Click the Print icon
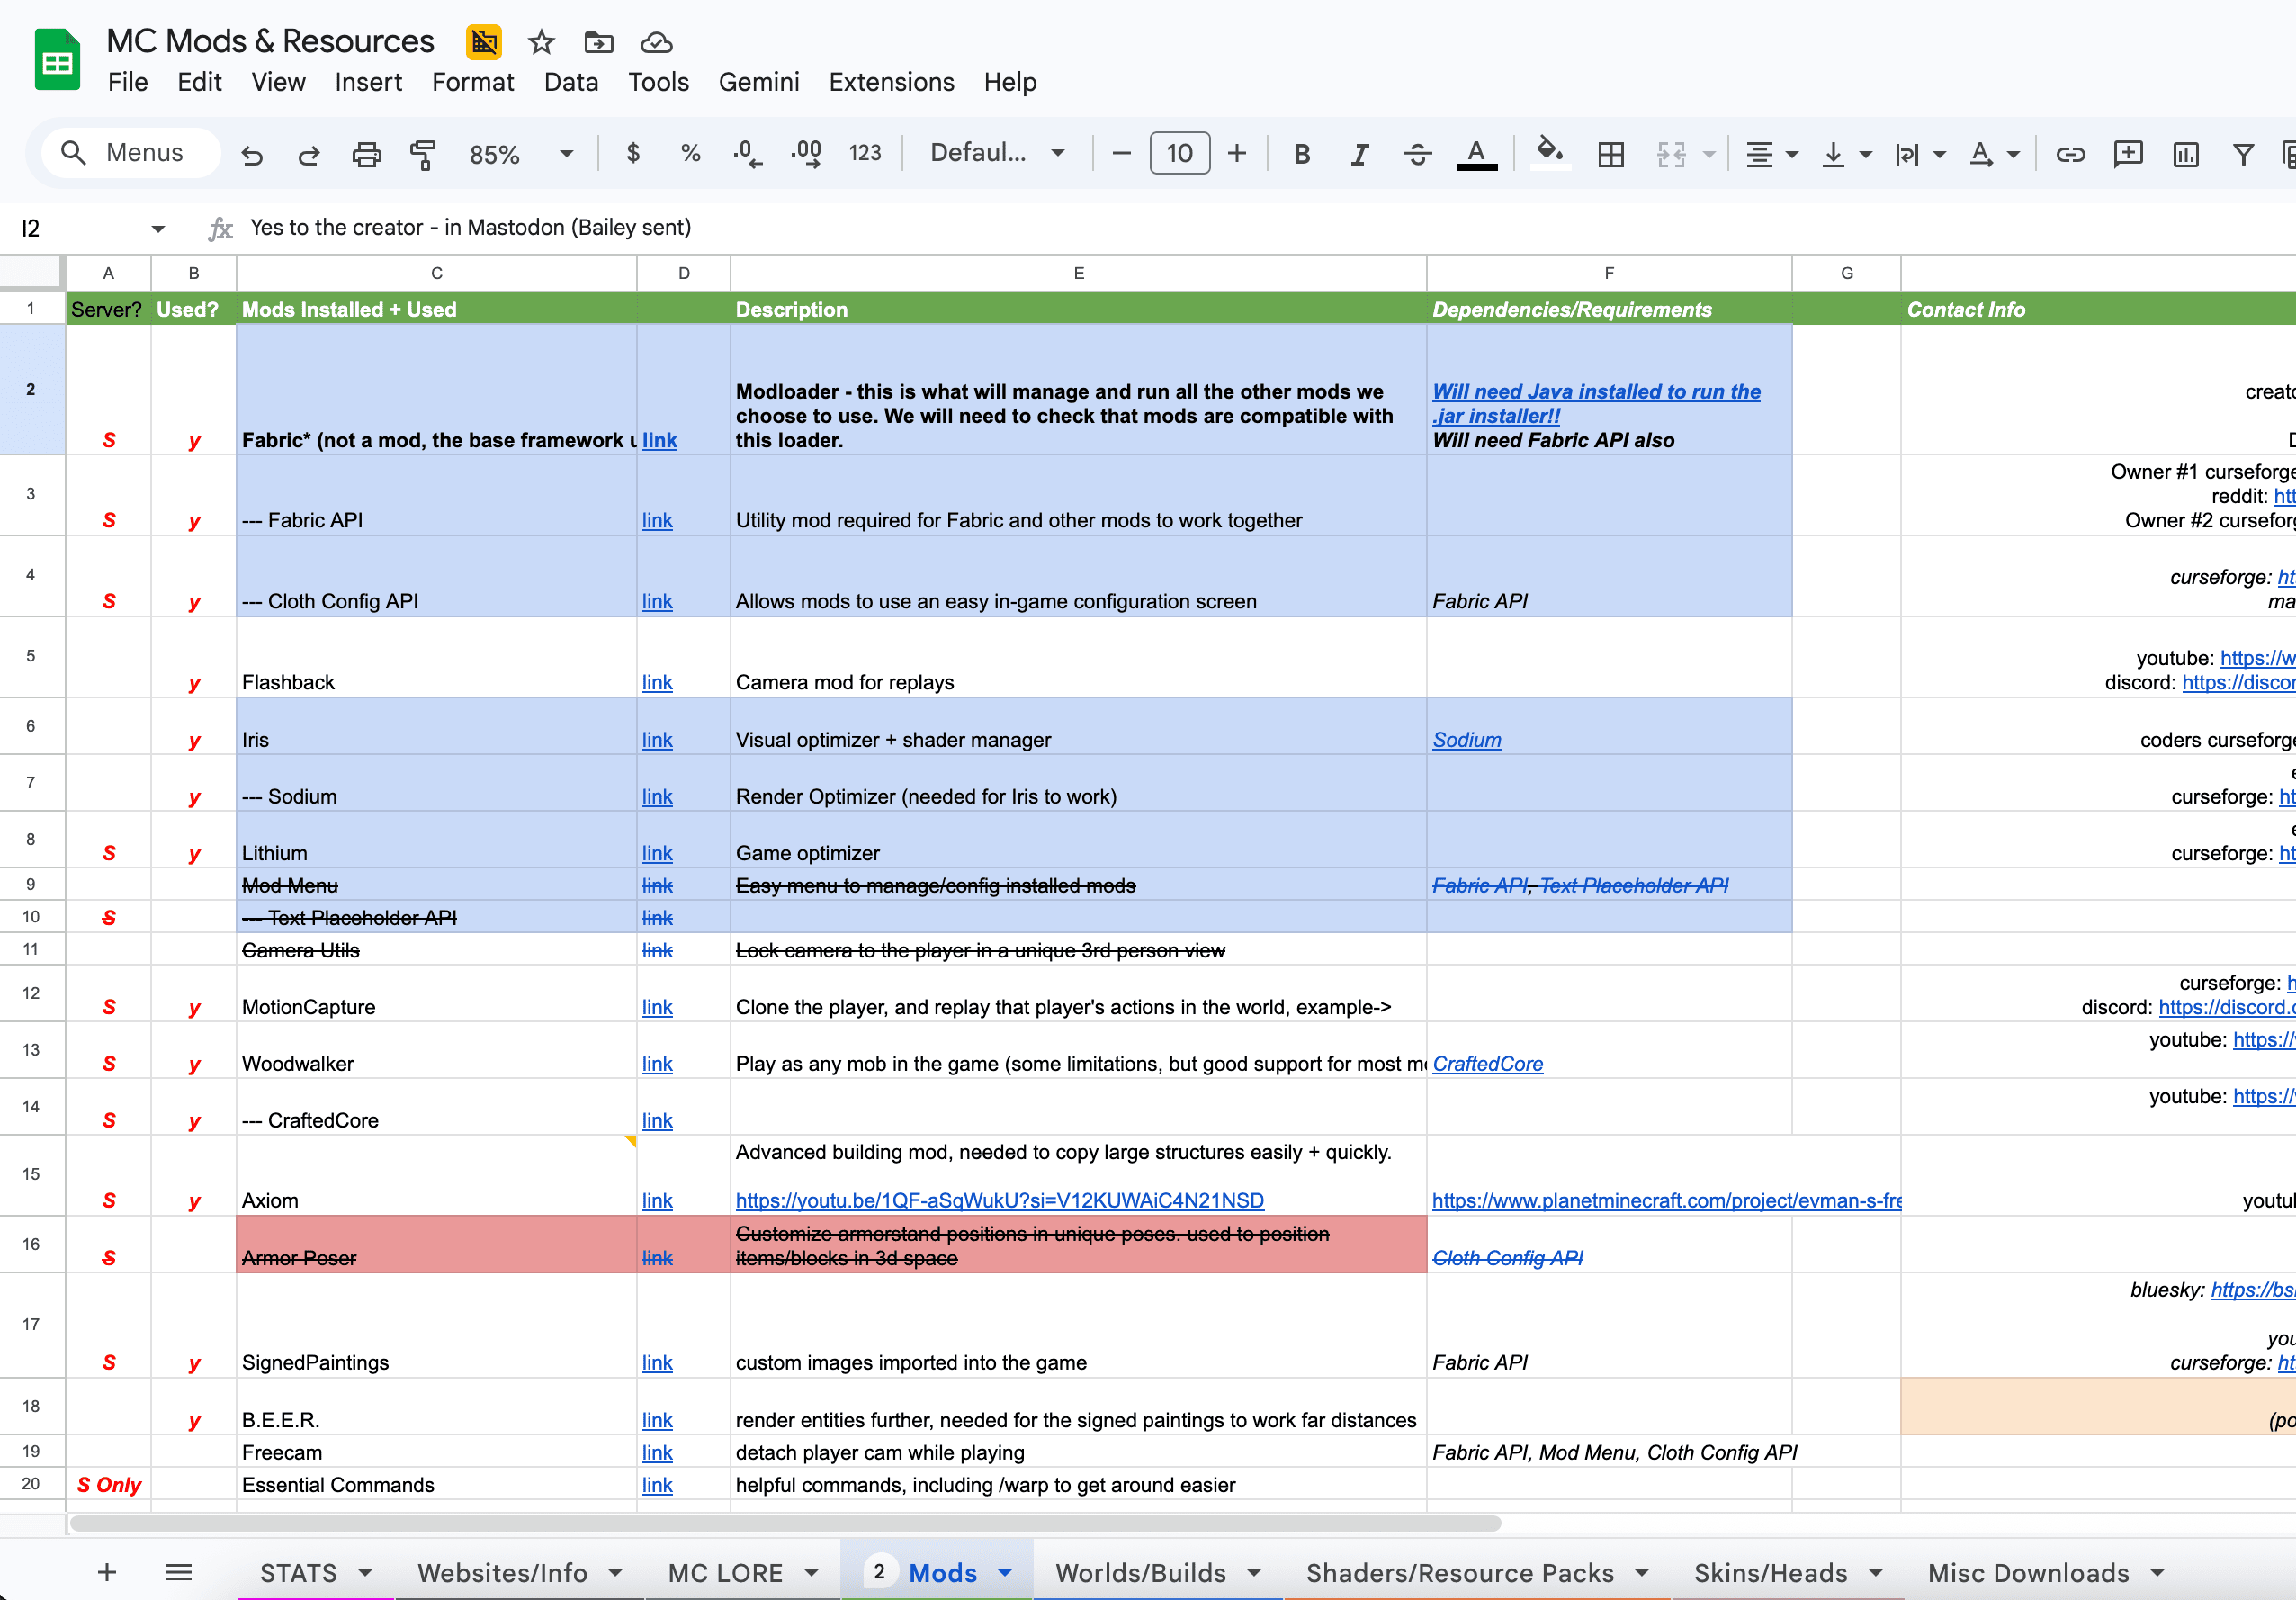Viewport: 2296px width, 1600px height. point(367,154)
